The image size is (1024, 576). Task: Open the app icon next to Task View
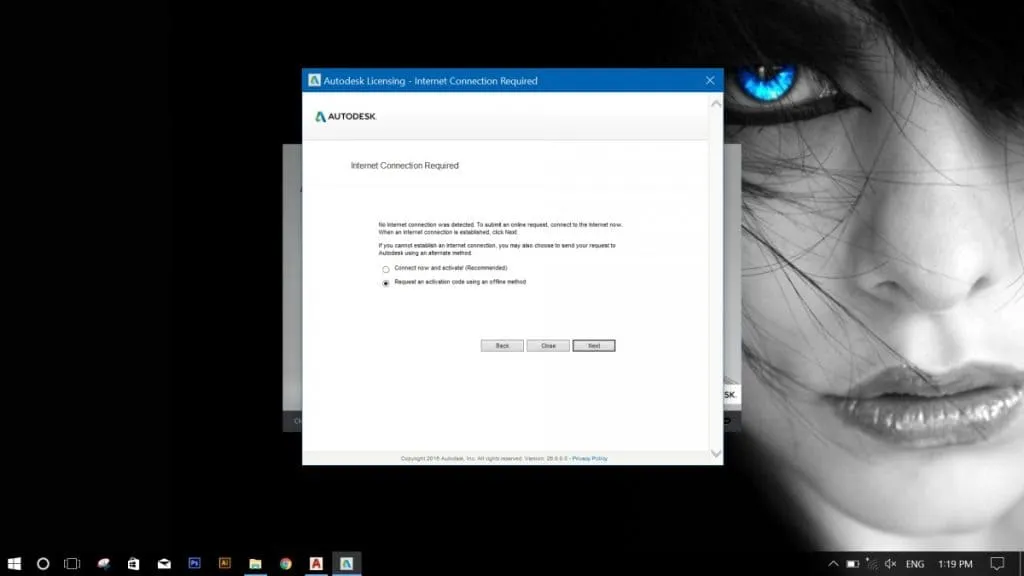(x=103, y=564)
